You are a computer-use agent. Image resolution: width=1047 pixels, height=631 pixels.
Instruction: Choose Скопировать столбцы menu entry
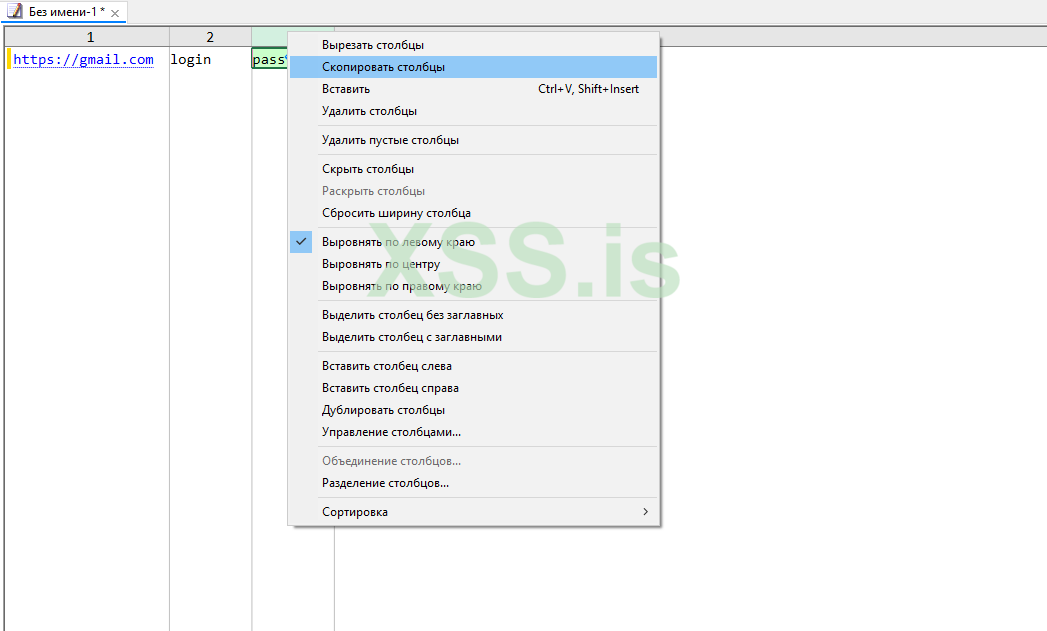click(x=473, y=67)
